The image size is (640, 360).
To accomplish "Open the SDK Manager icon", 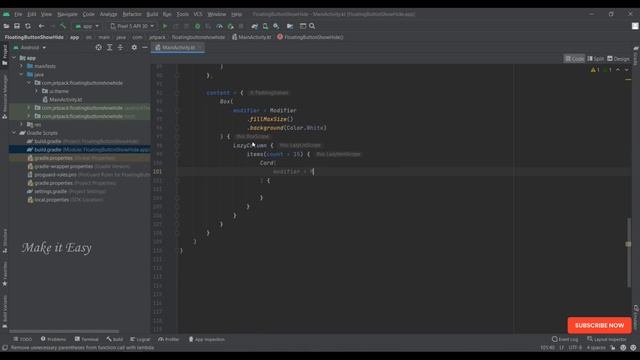I will pos(276,26).
